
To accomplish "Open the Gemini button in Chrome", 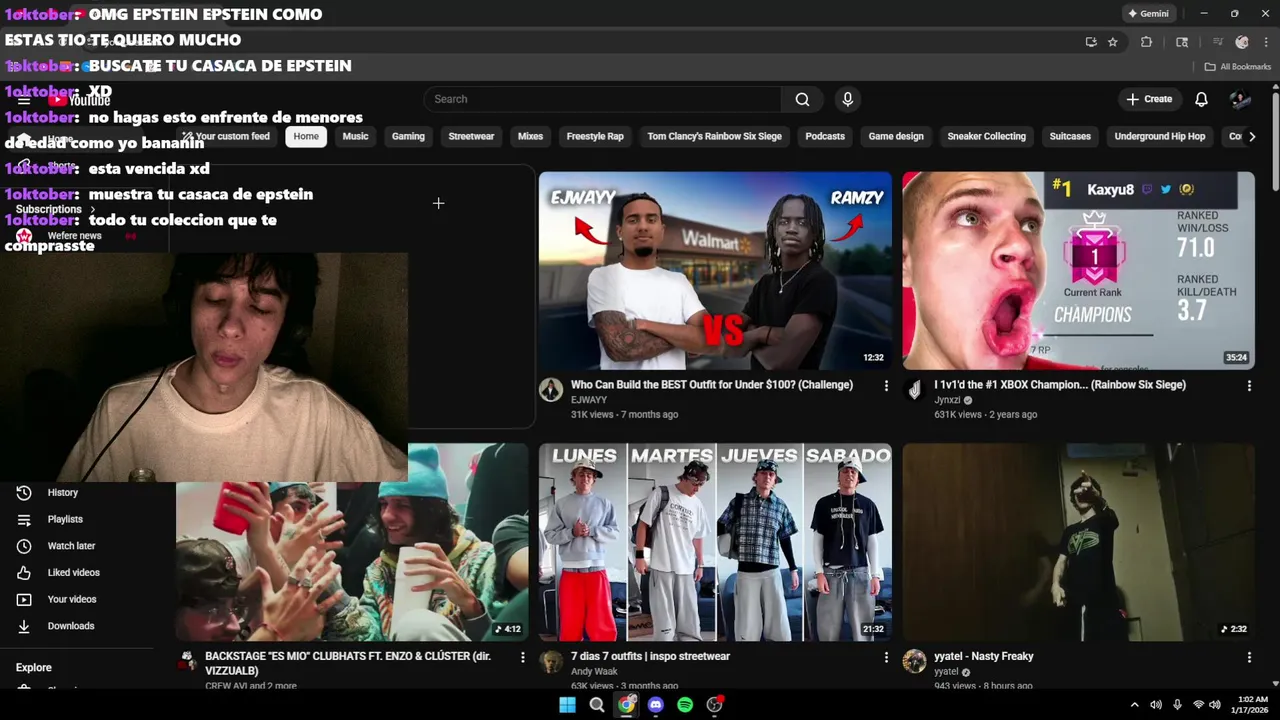I will pyautogui.click(x=1148, y=14).
